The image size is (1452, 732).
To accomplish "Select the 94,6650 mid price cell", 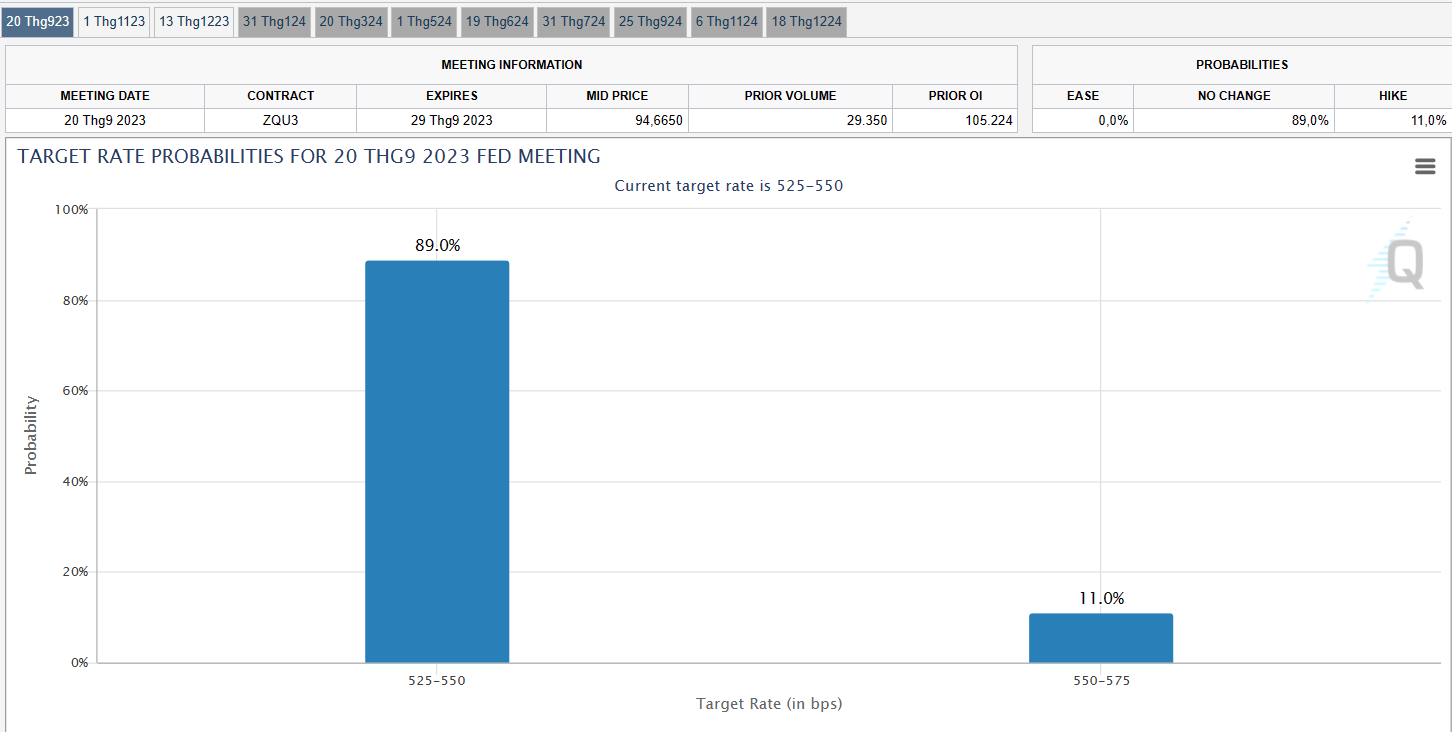I will pos(617,120).
